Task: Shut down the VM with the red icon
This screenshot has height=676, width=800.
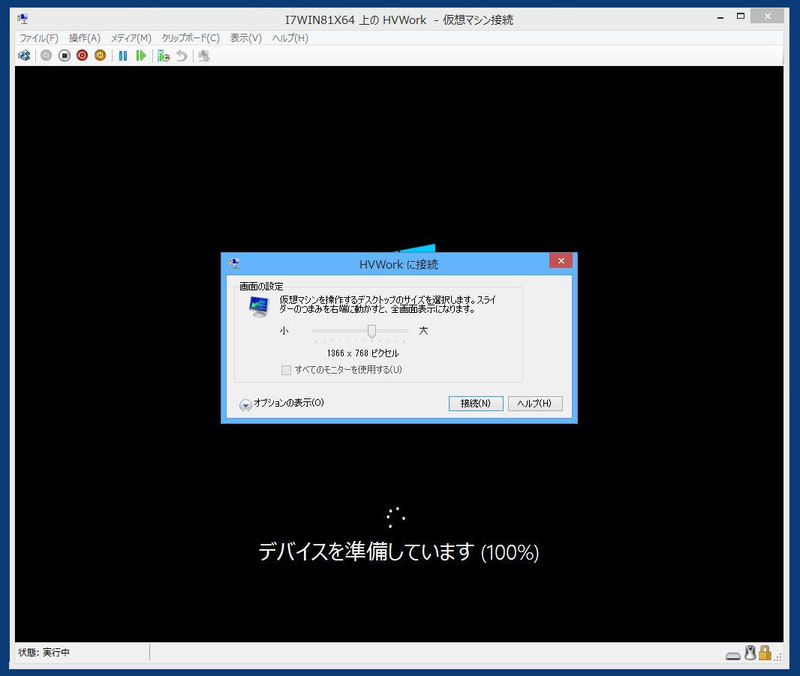Action: pyautogui.click(x=82, y=56)
